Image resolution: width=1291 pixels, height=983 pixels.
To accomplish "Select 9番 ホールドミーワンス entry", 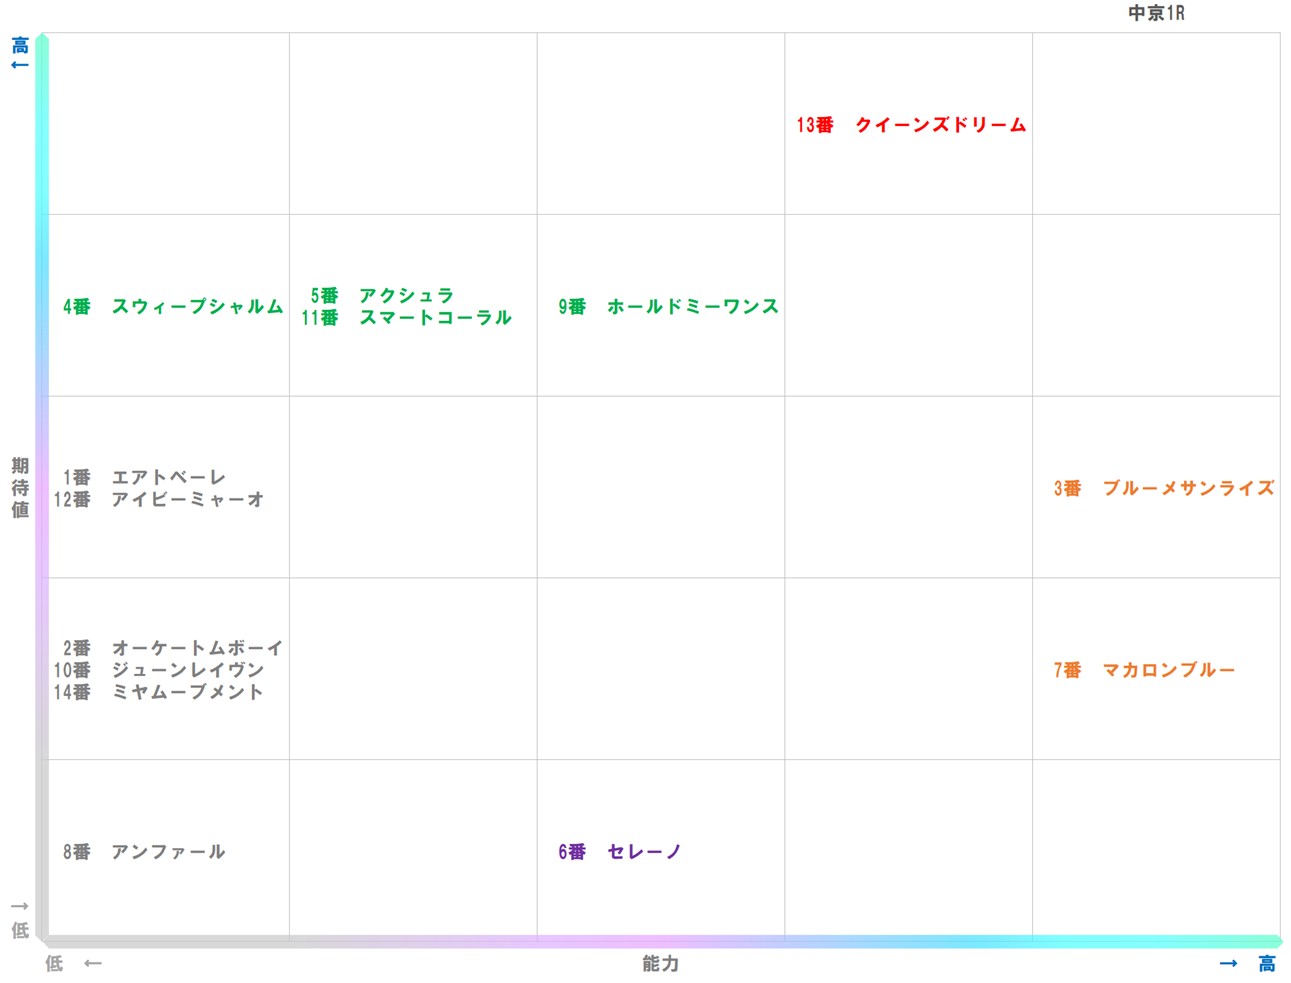I will pos(667,307).
